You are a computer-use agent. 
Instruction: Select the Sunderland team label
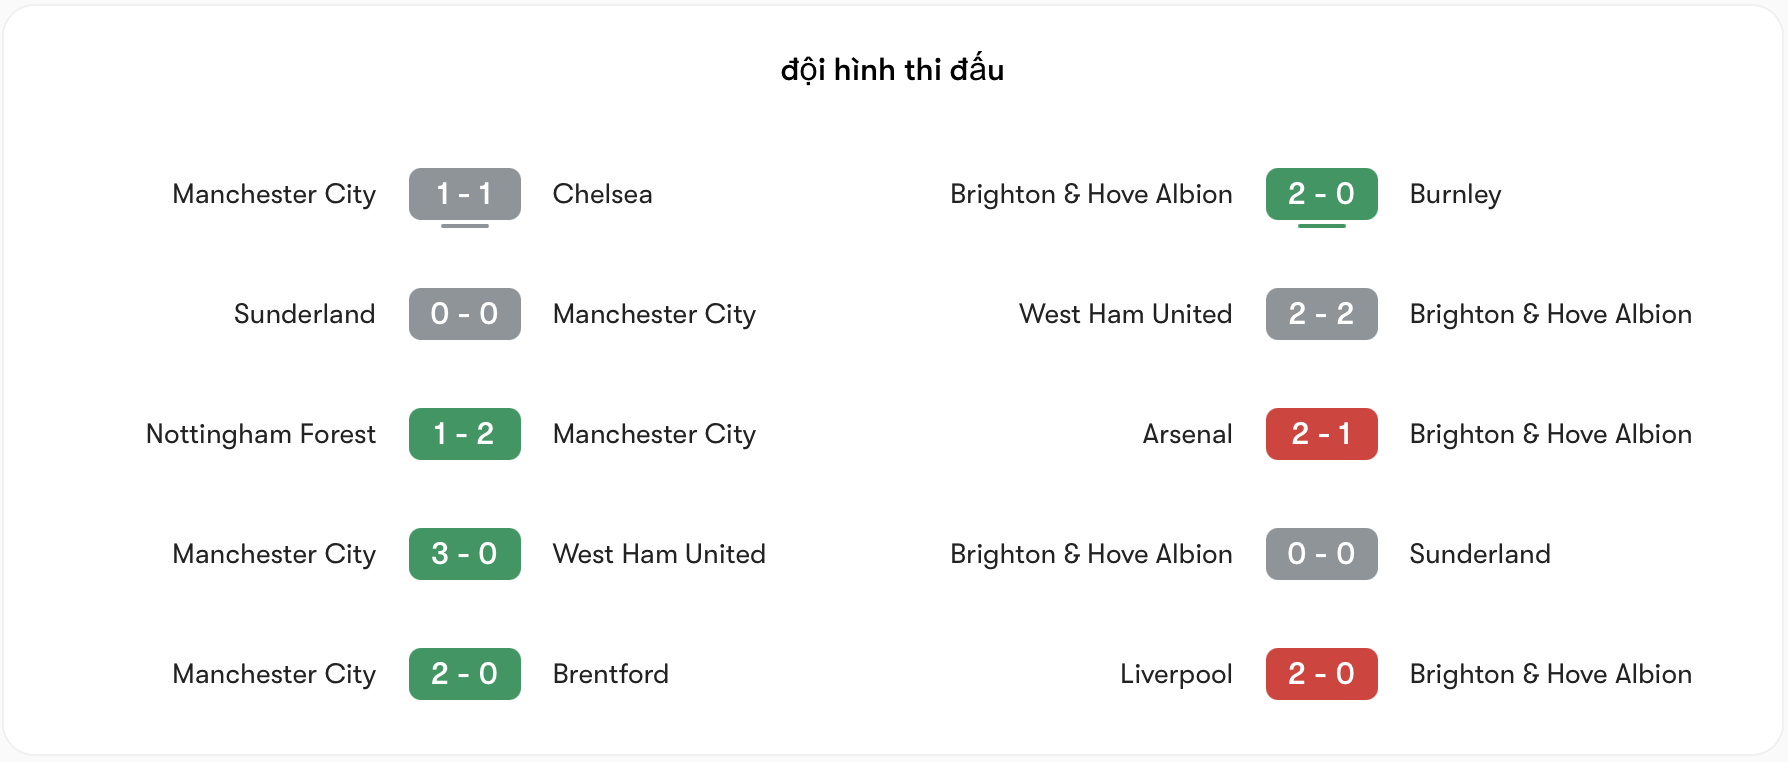pos(304,314)
